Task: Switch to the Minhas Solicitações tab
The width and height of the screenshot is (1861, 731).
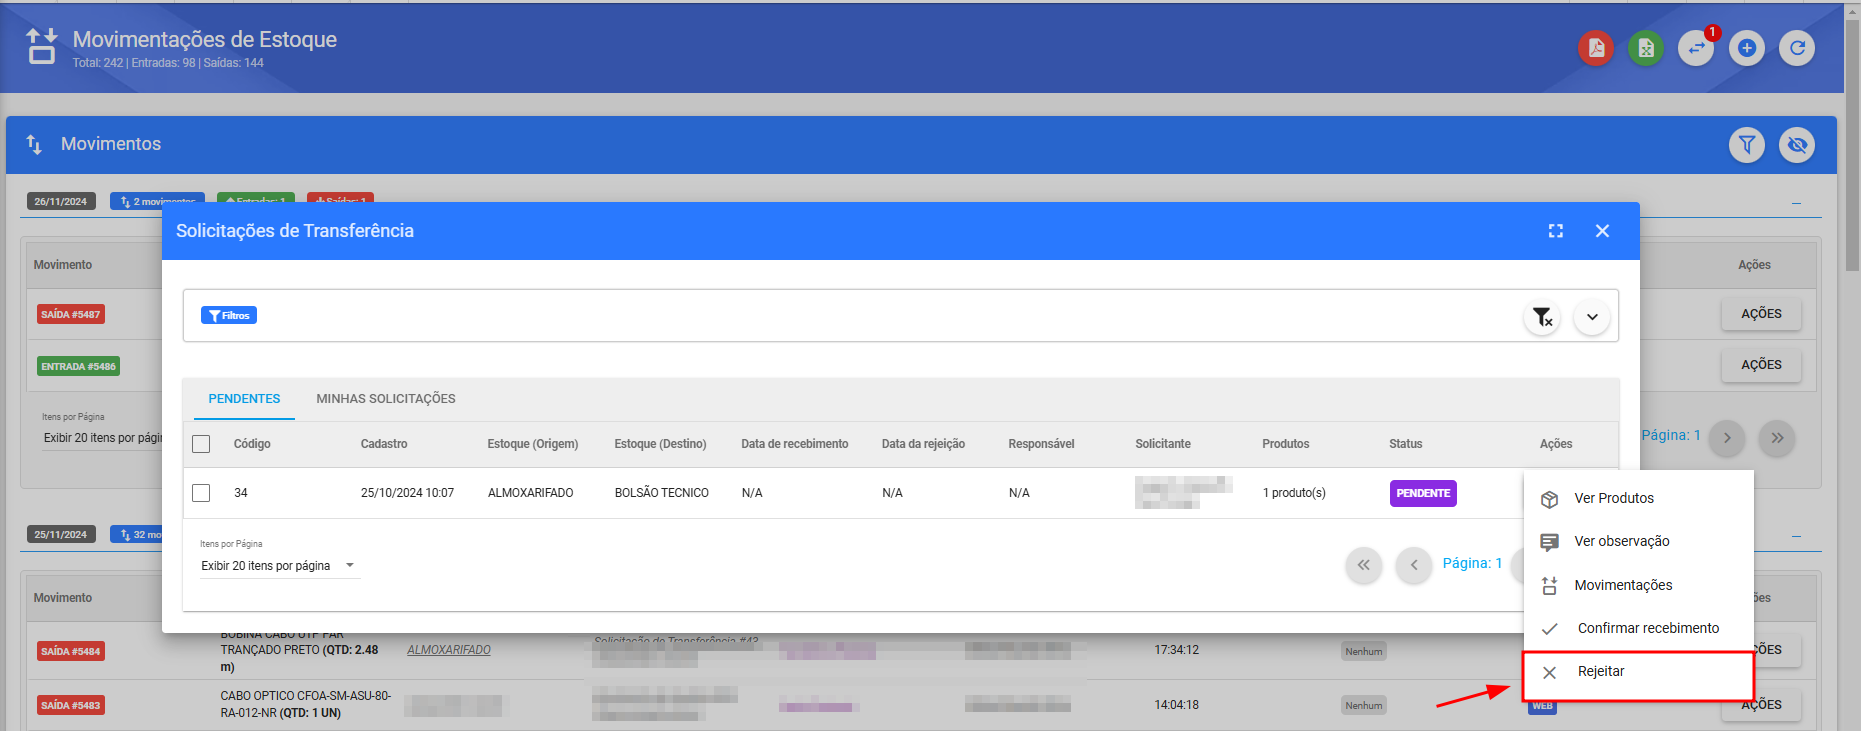Action: click(386, 399)
